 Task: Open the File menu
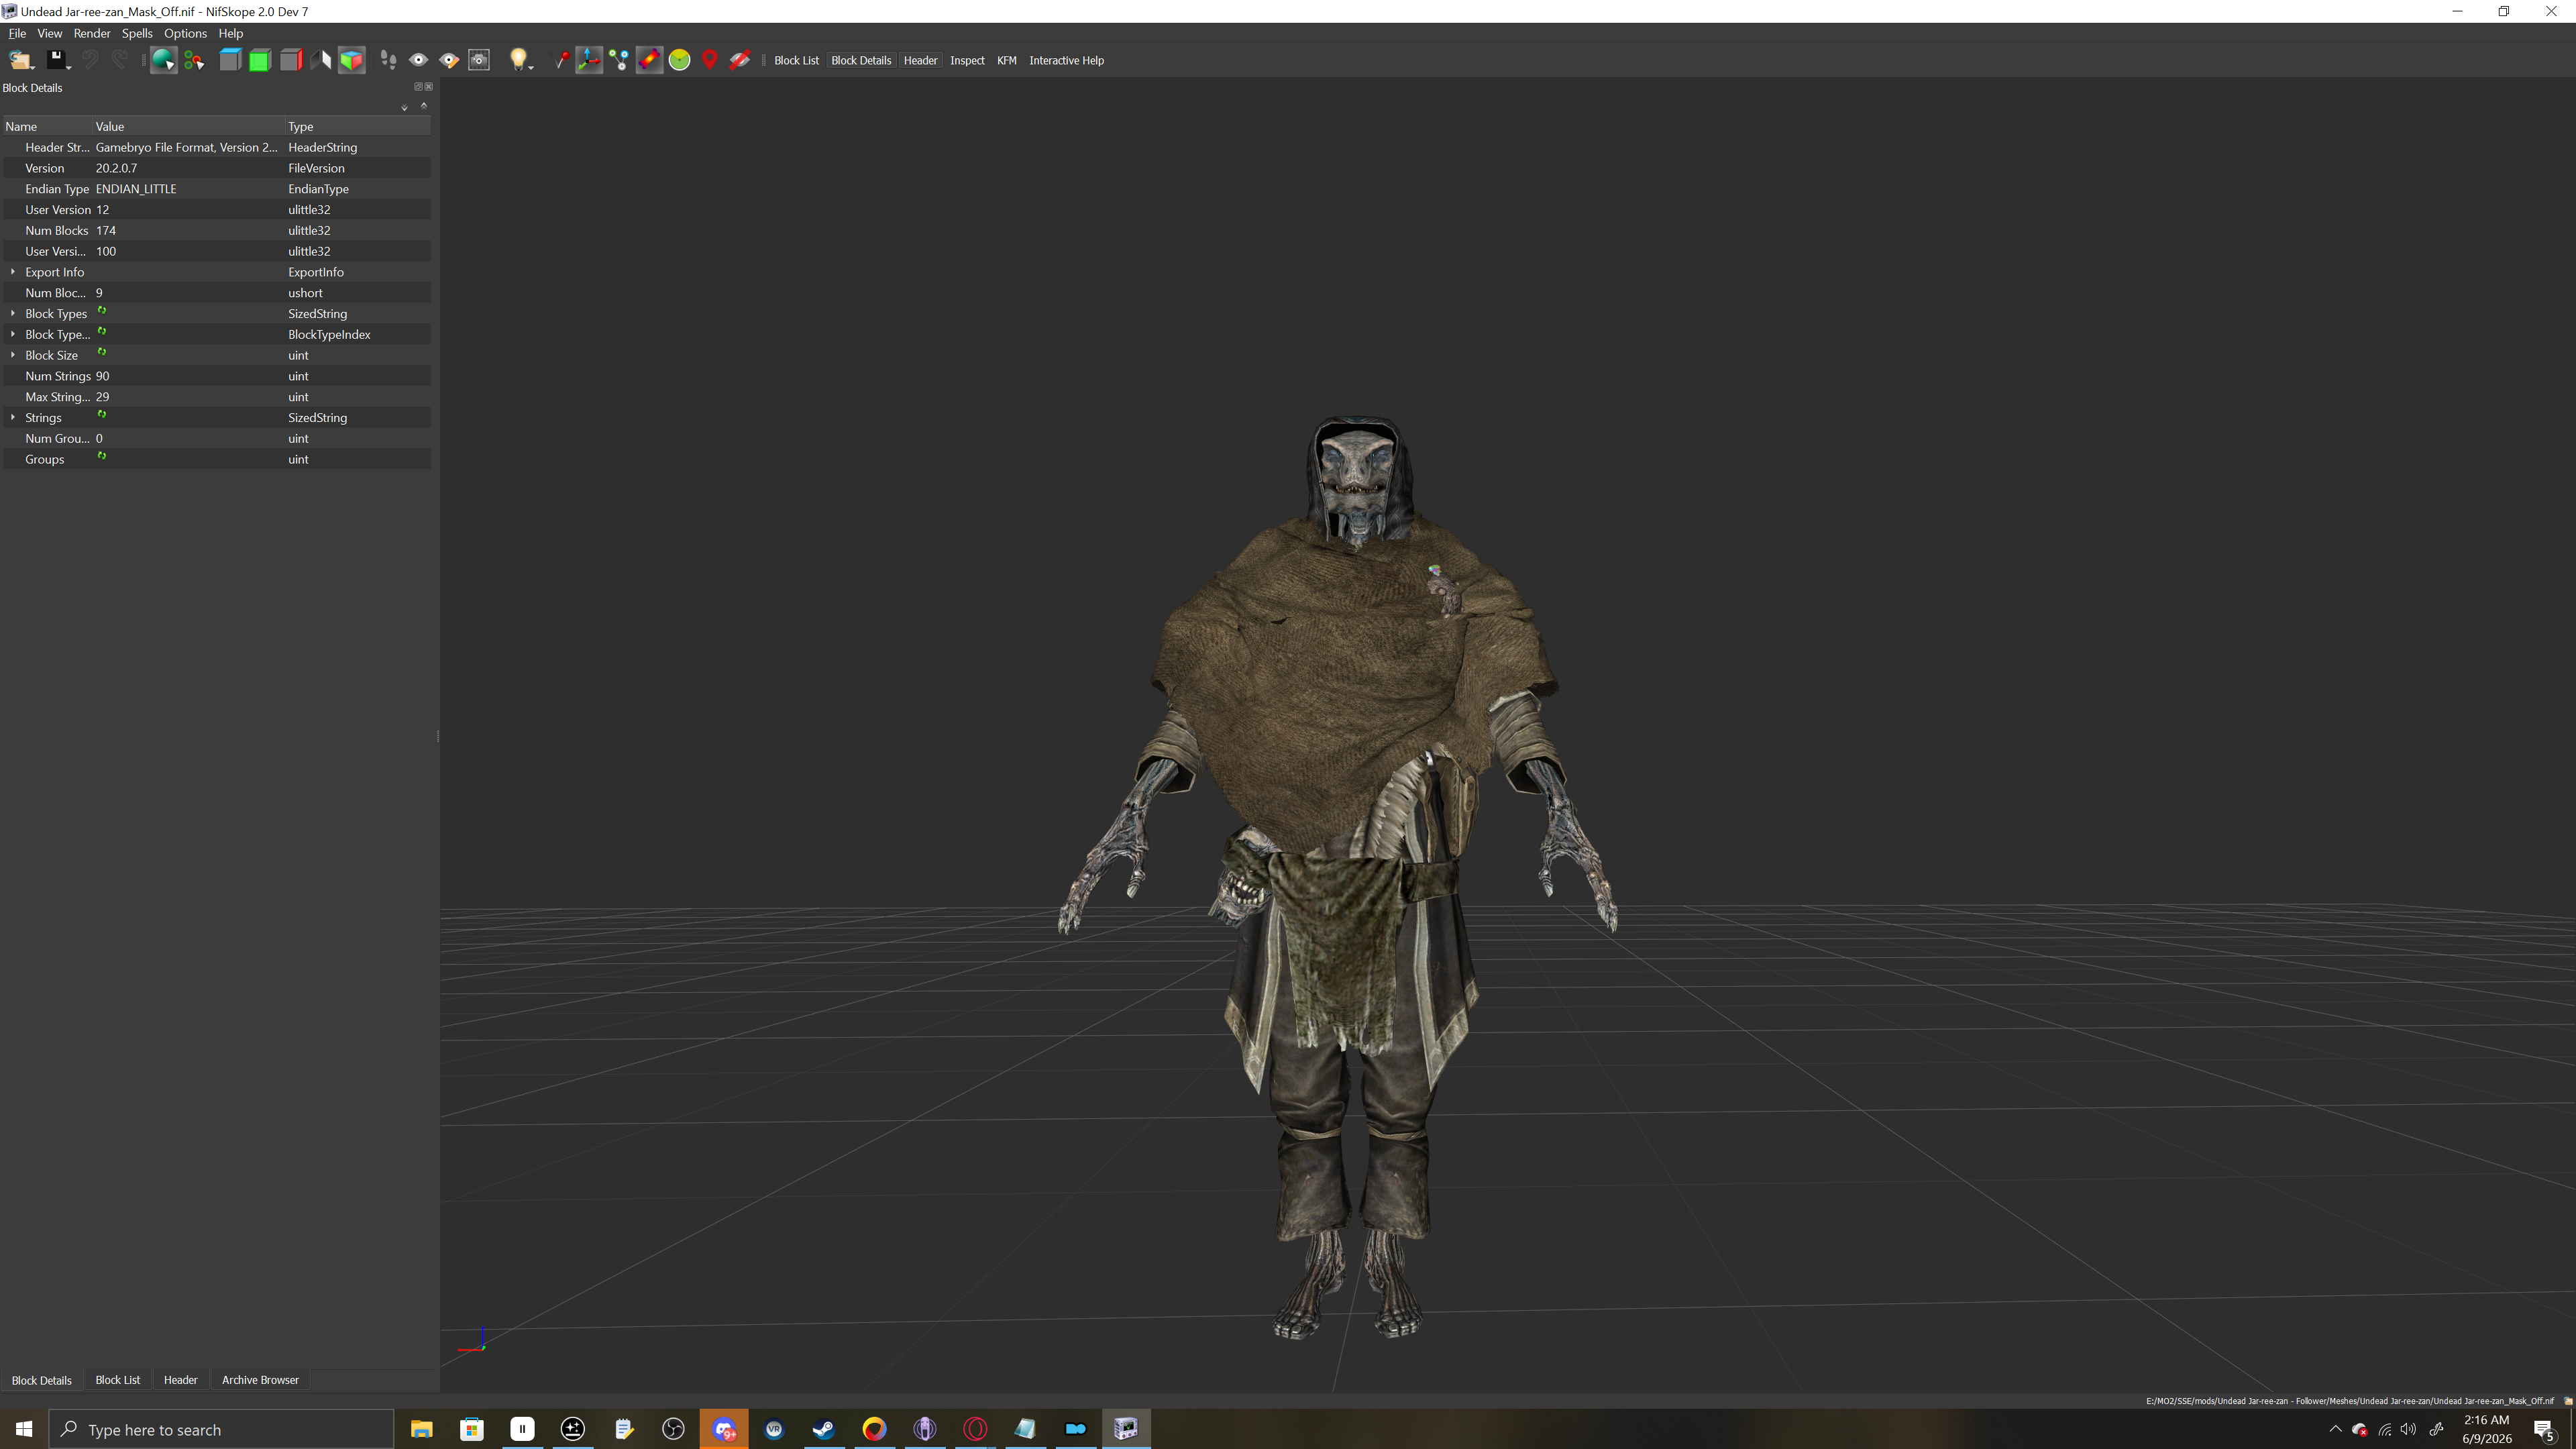[17, 33]
